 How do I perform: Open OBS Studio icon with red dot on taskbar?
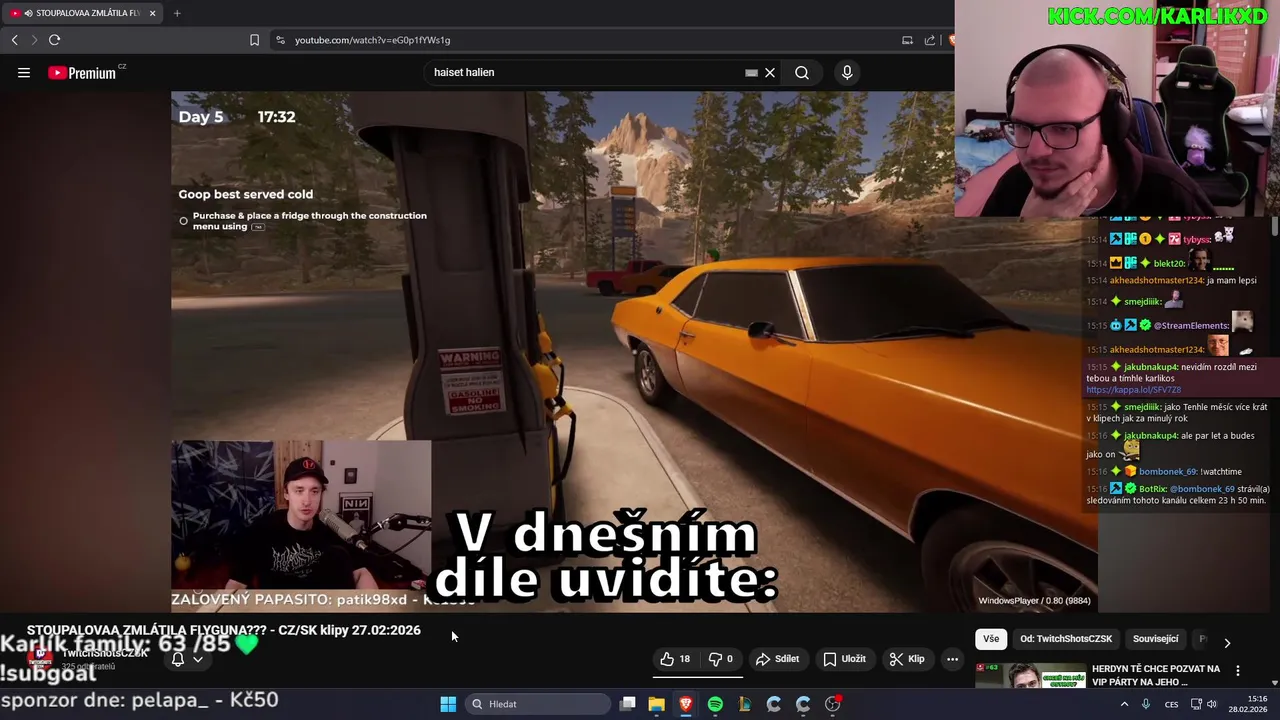tap(833, 704)
